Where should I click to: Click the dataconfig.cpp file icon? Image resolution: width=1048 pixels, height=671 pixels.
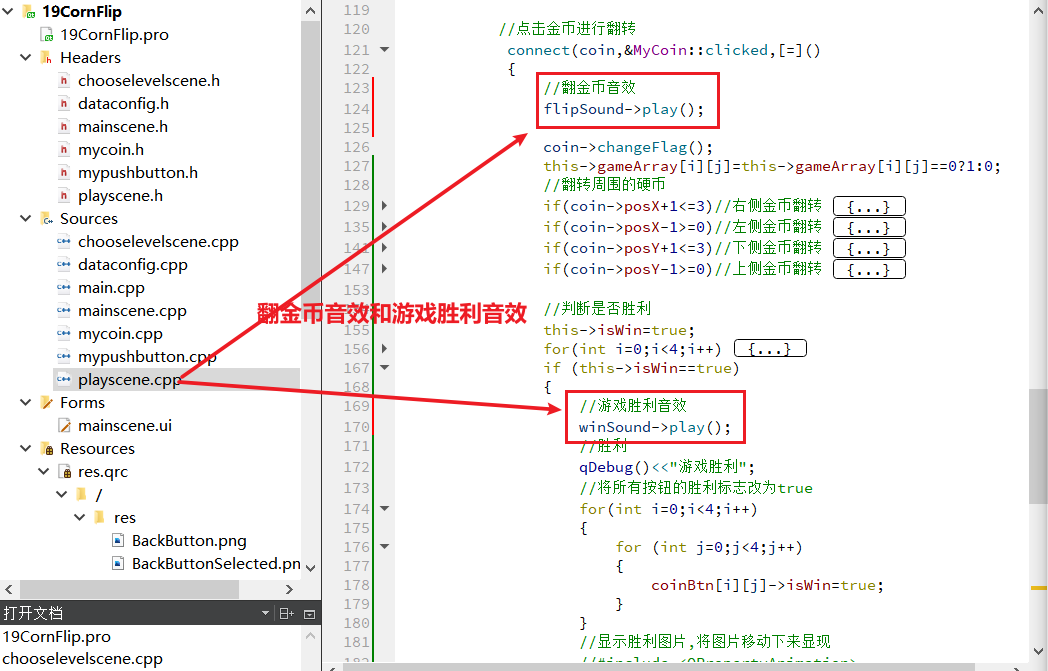[x=64, y=265]
